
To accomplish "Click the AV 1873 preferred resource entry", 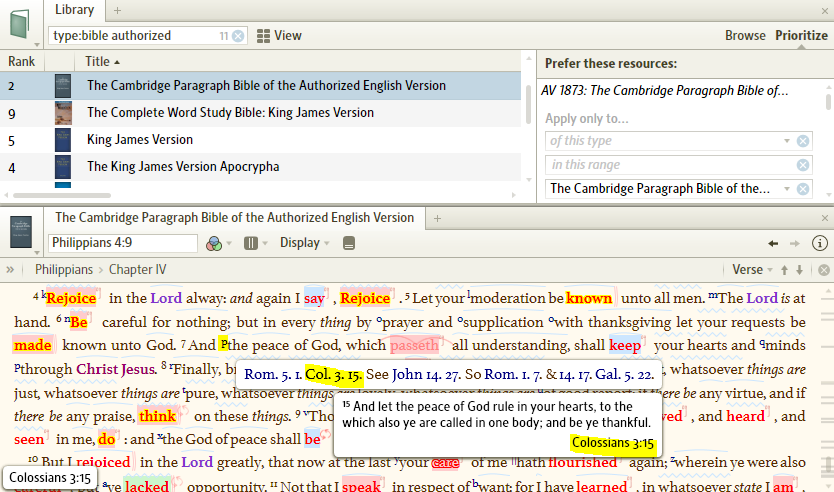I will coord(665,90).
